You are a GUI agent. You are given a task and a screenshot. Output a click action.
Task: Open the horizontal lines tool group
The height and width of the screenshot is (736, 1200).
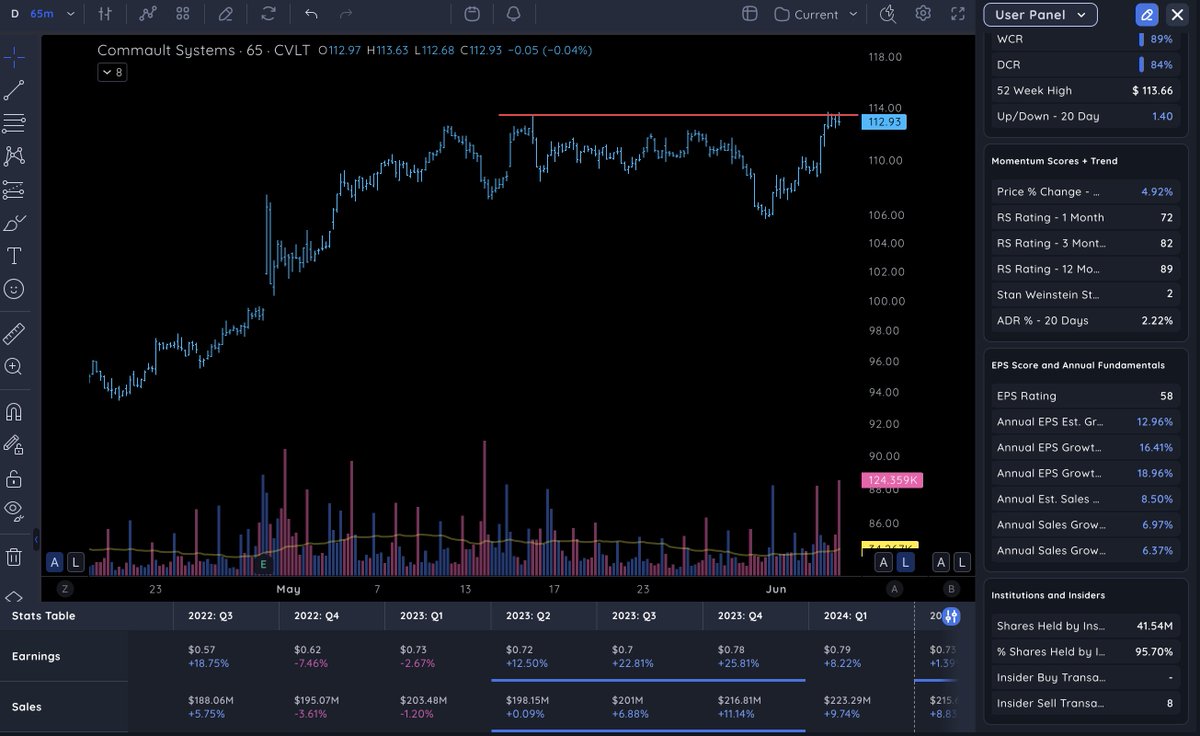pos(14,123)
